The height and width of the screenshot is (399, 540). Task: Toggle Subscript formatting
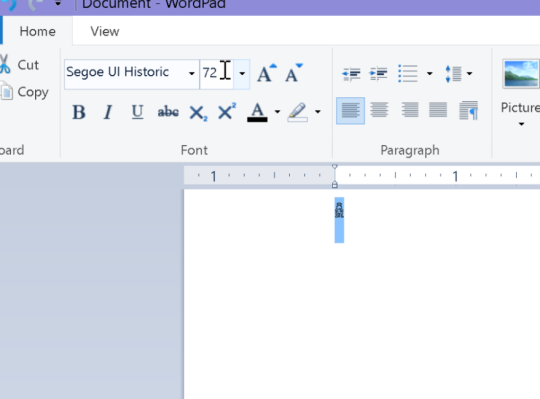198,113
